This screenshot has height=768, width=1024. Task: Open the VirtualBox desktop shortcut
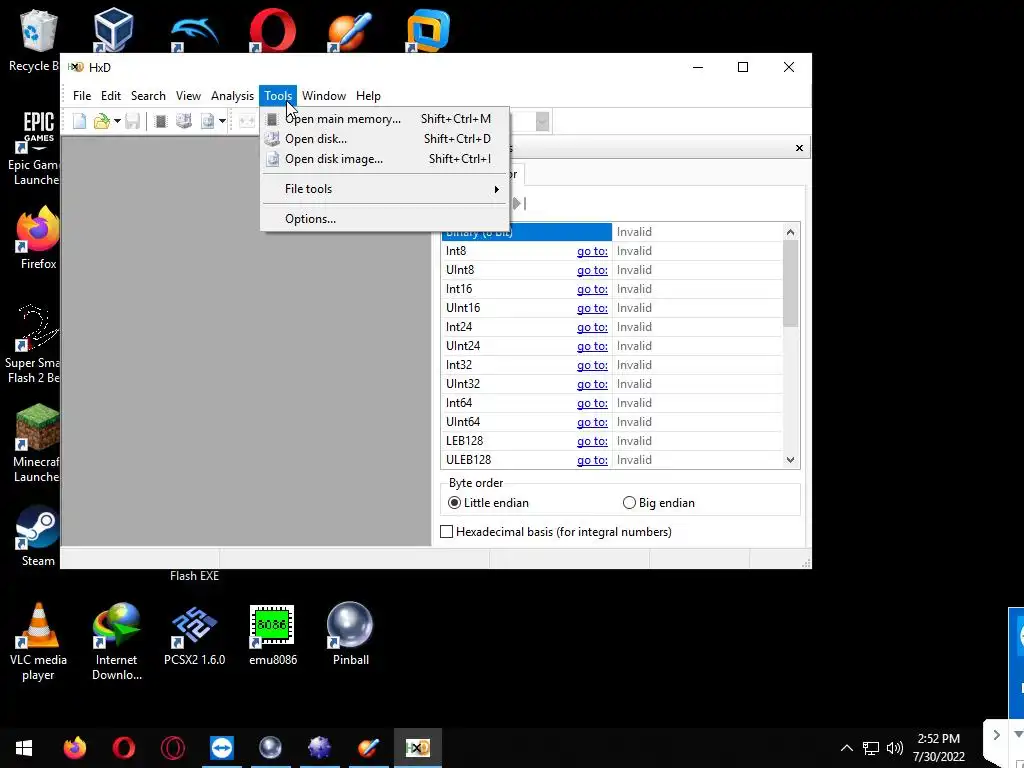(113, 29)
